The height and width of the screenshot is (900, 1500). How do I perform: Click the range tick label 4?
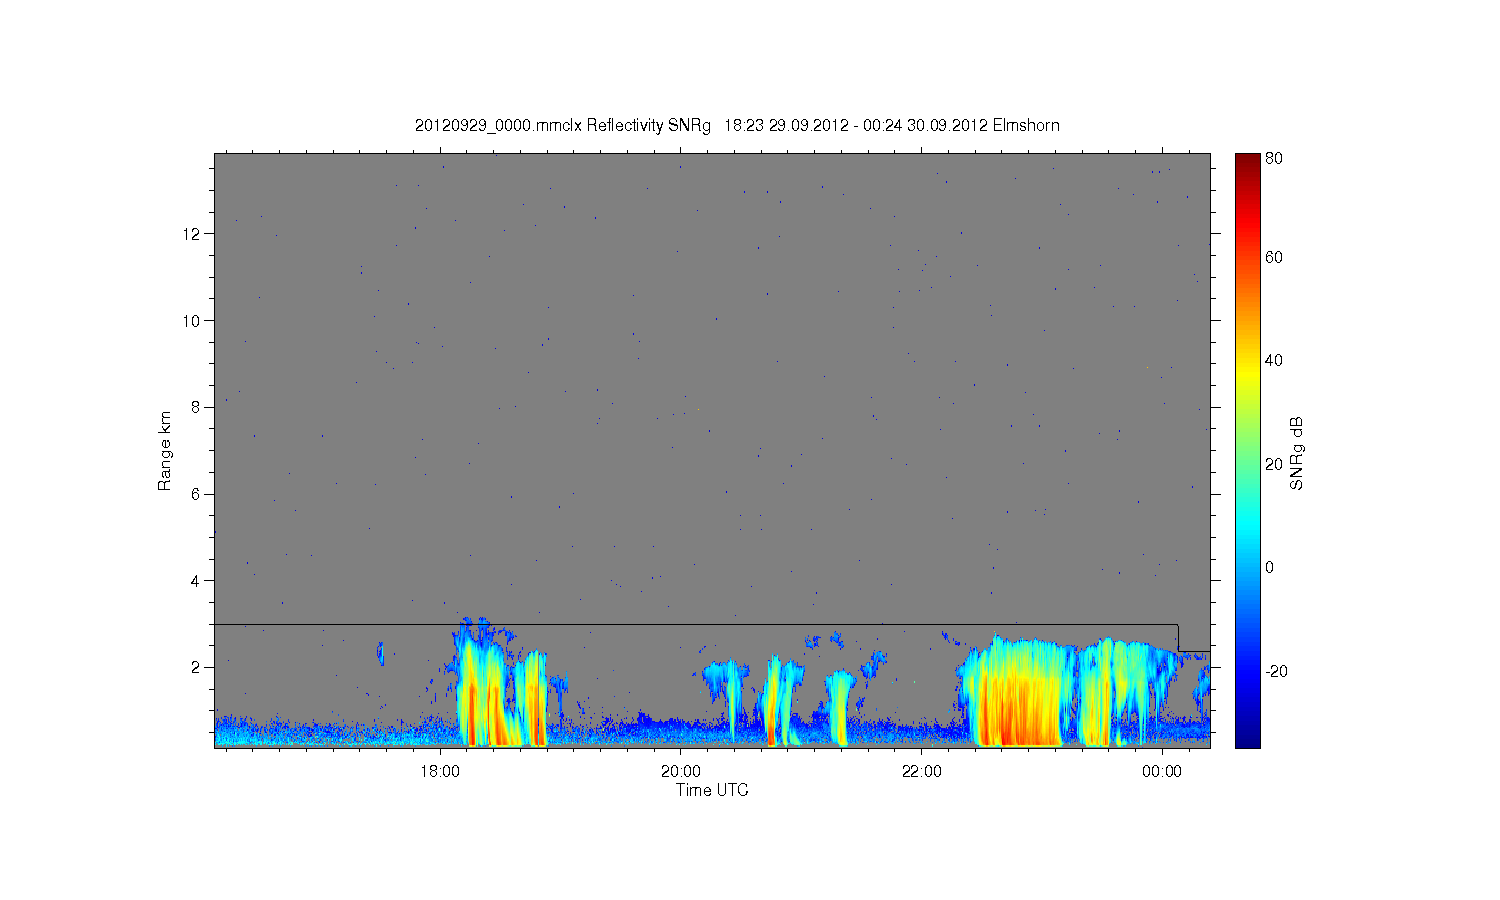click(197, 580)
